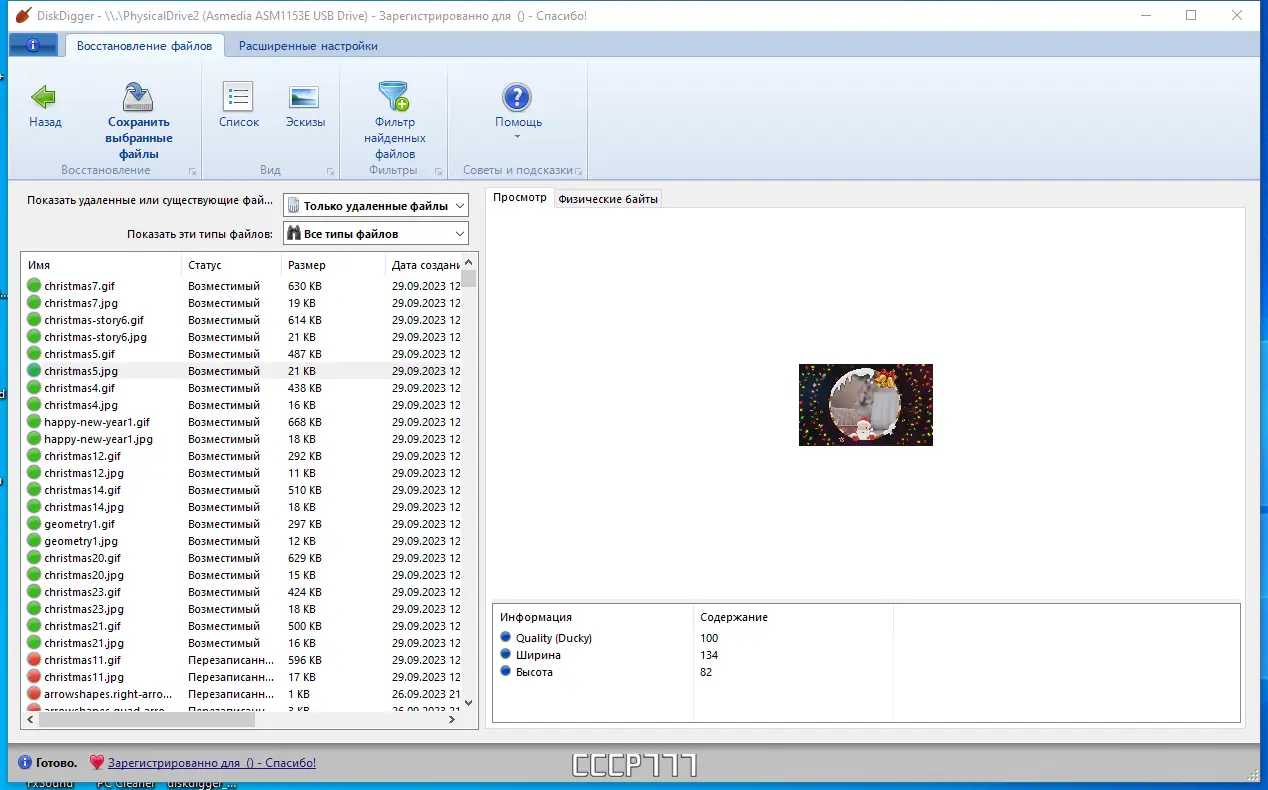Click the preview image thumbnail
This screenshot has width=1268, height=790.
pos(866,405)
